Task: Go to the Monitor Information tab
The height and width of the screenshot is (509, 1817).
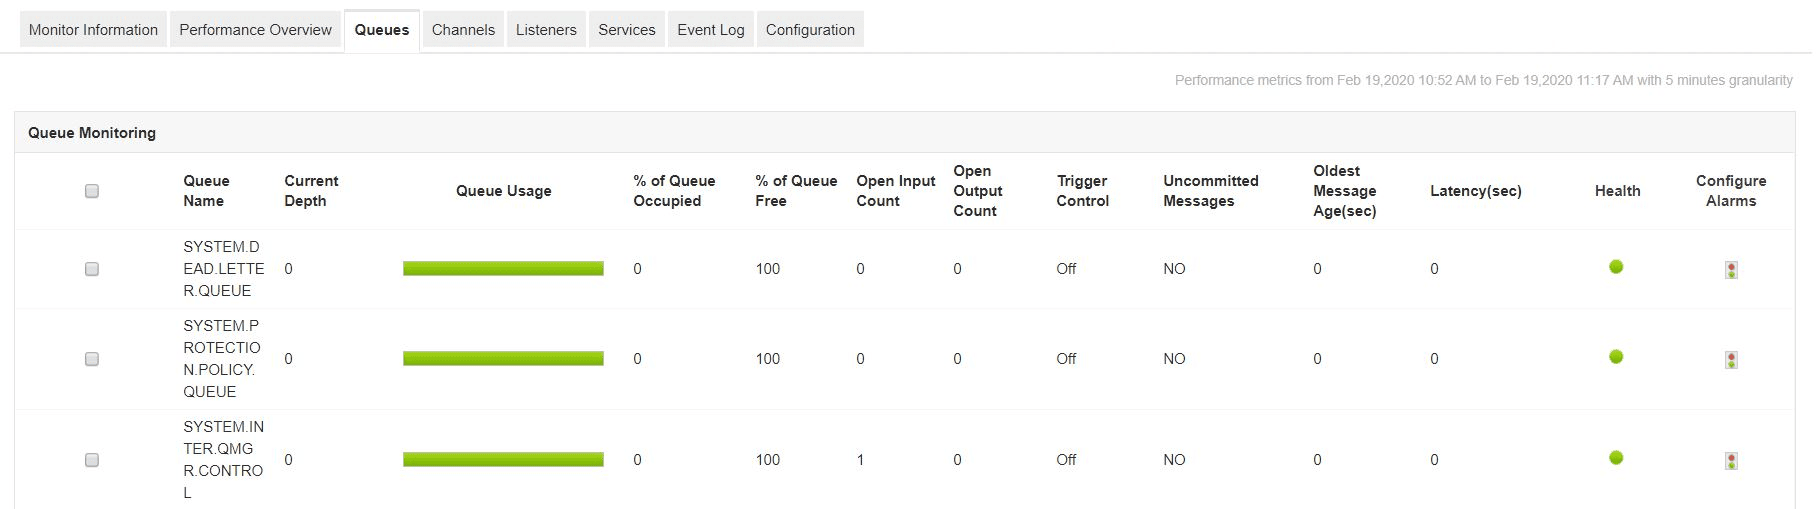Action: [x=93, y=30]
